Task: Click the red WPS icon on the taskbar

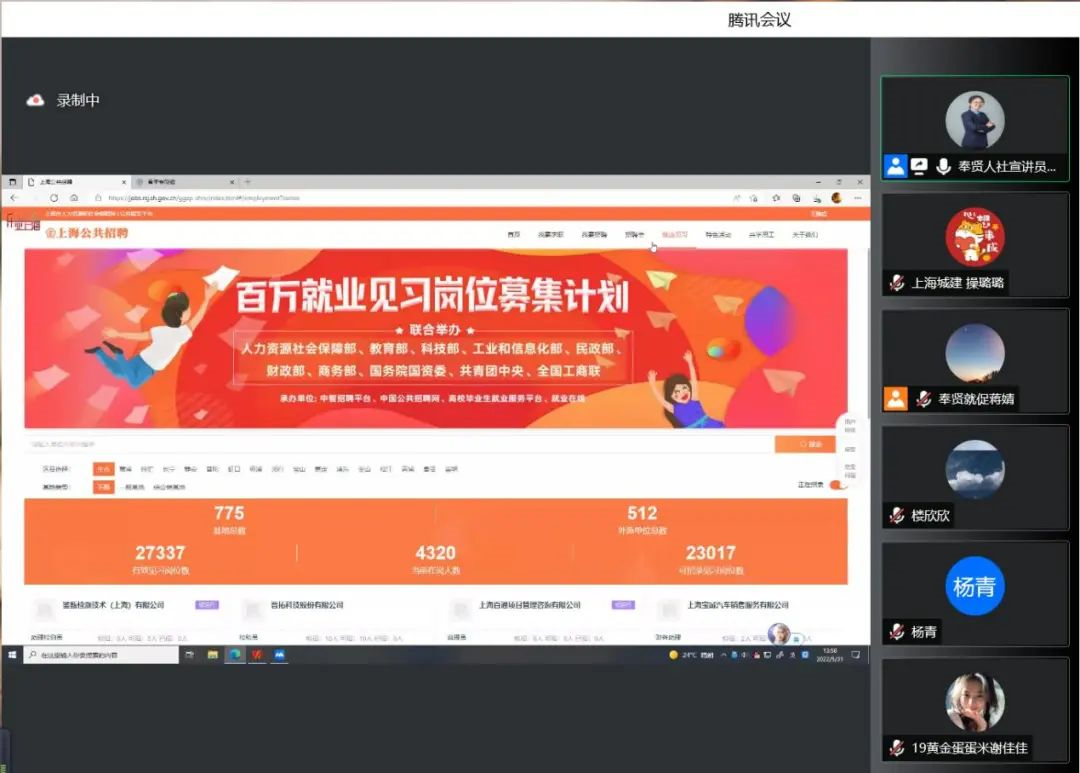Action: (257, 655)
